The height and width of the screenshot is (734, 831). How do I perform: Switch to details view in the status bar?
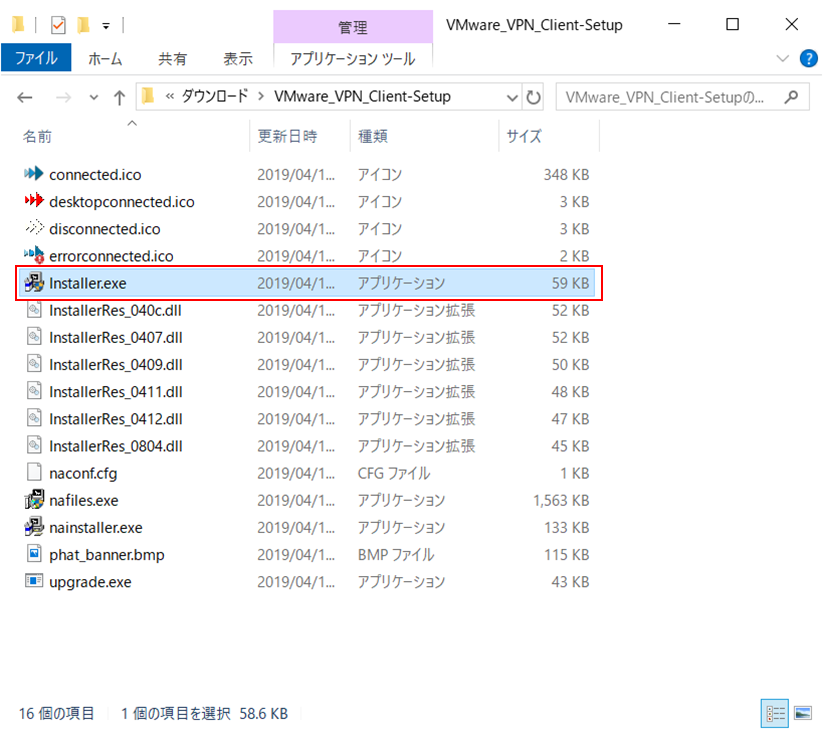[776, 713]
